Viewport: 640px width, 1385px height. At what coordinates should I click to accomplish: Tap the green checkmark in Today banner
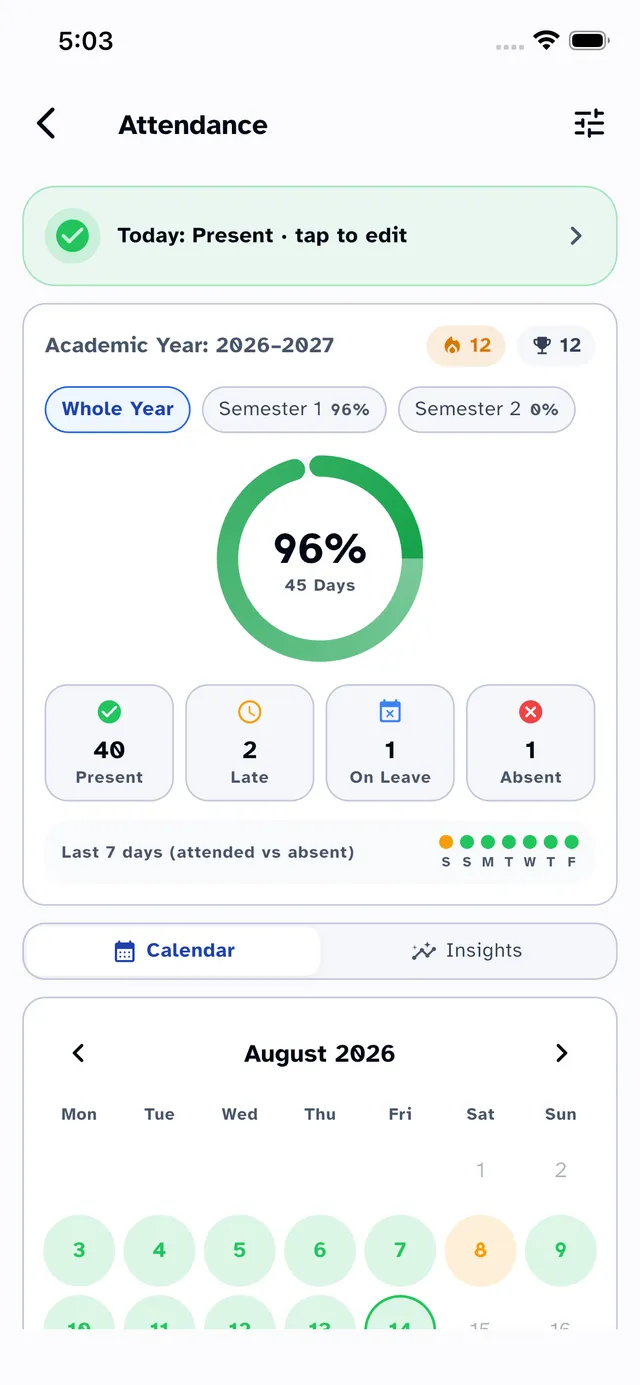click(x=72, y=236)
